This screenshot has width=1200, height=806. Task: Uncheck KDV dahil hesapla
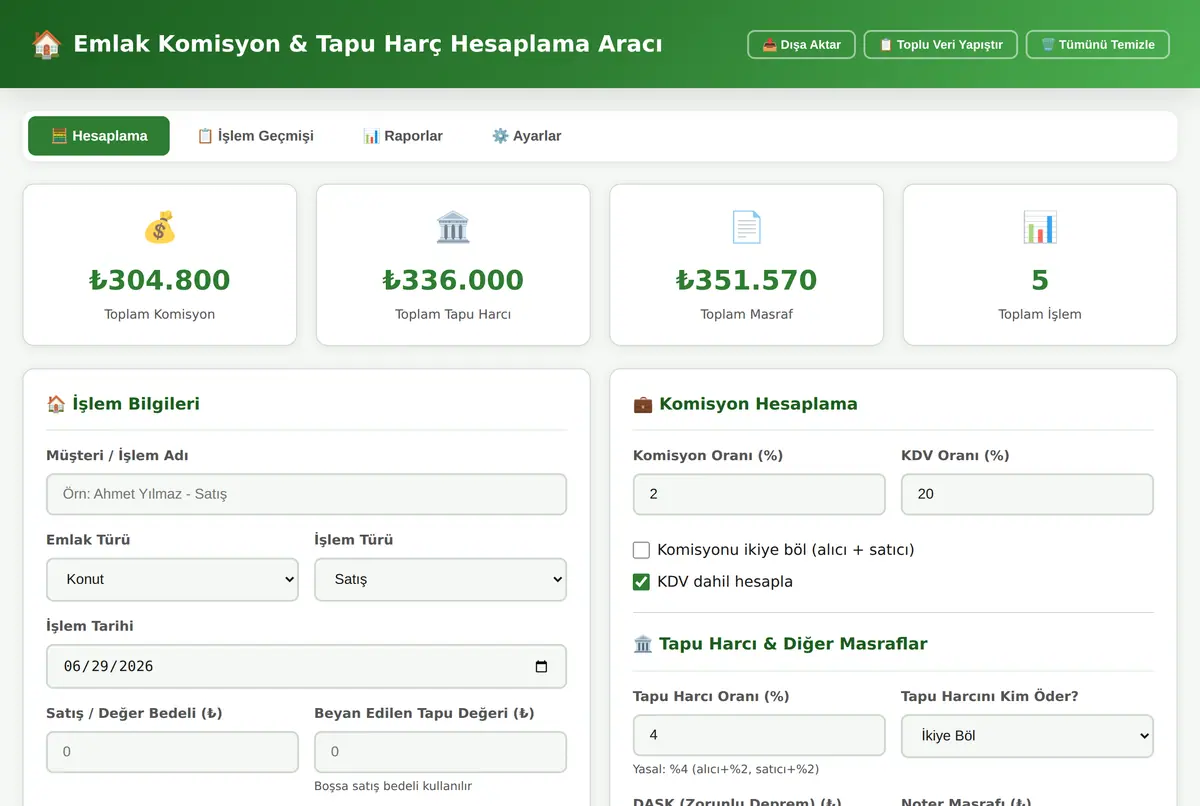pos(642,582)
